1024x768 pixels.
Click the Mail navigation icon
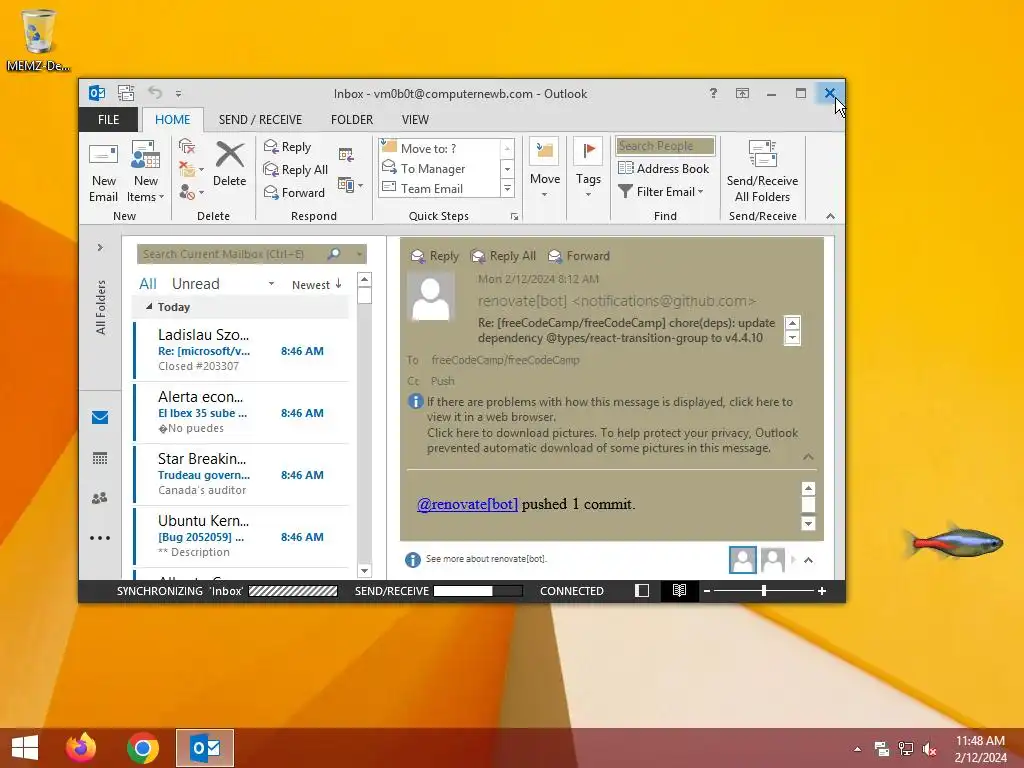point(100,418)
